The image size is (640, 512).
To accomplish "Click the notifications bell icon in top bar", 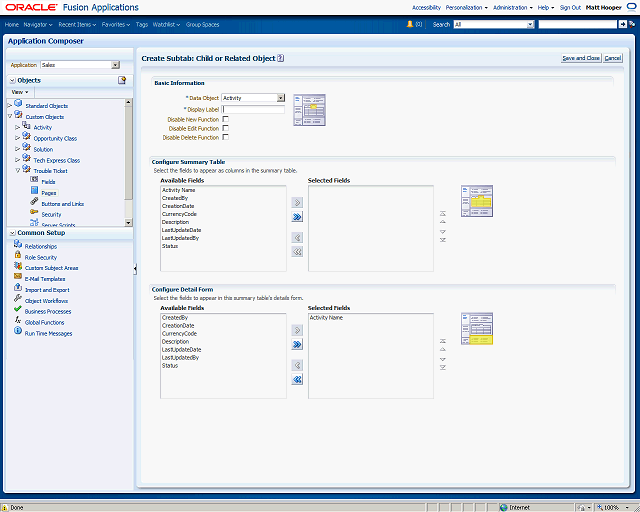I will 410,24.
